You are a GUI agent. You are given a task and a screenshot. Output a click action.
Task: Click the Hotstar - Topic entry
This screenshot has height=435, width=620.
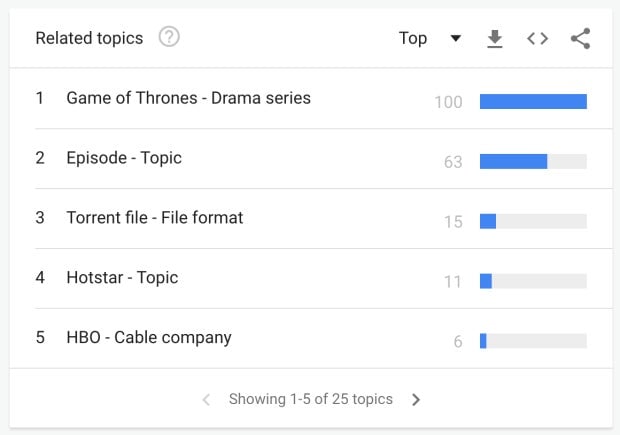(122, 278)
